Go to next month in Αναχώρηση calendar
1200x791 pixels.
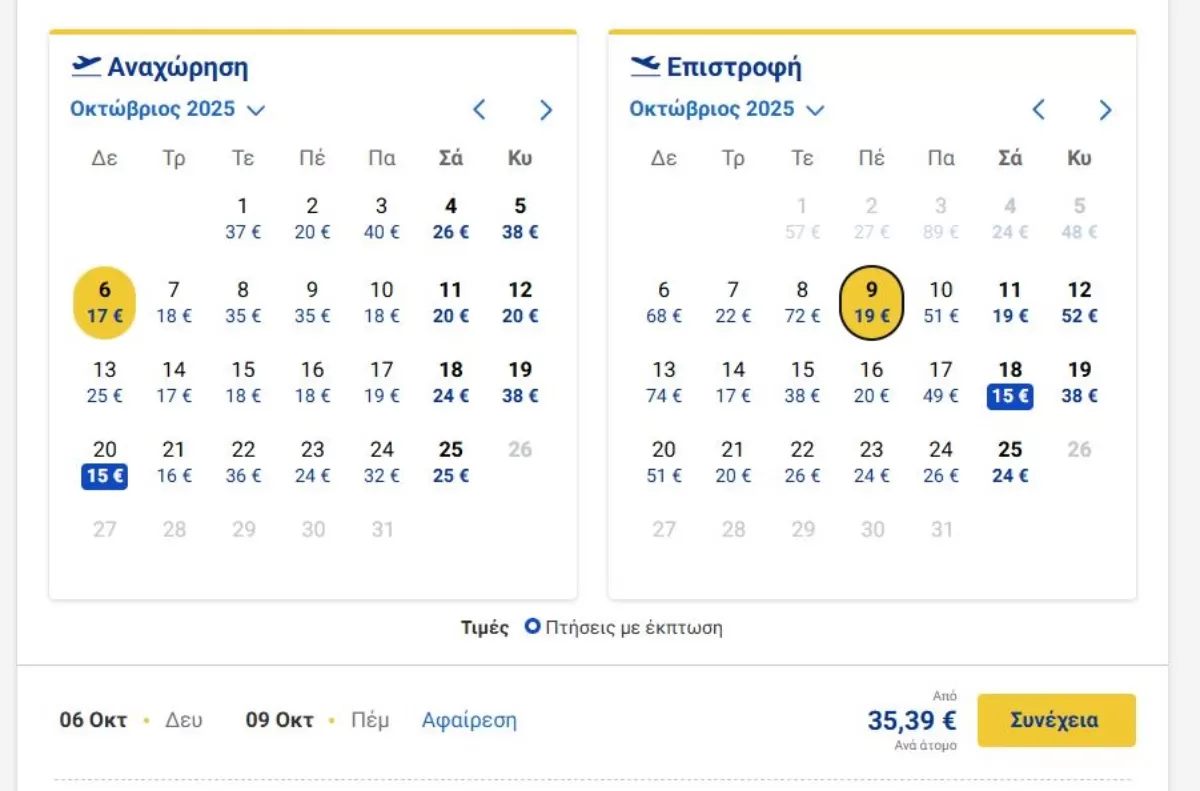tap(546, 110)
